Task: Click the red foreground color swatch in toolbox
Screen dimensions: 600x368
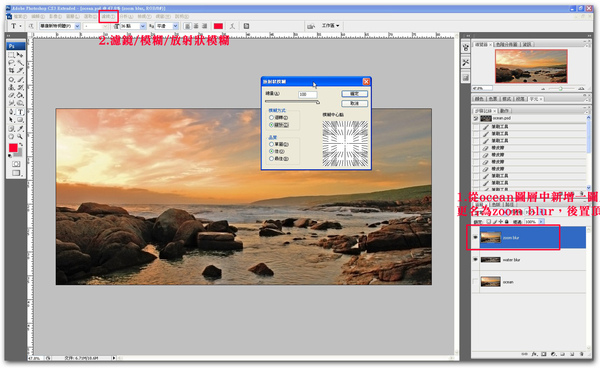Action: [x=13, y=147]
